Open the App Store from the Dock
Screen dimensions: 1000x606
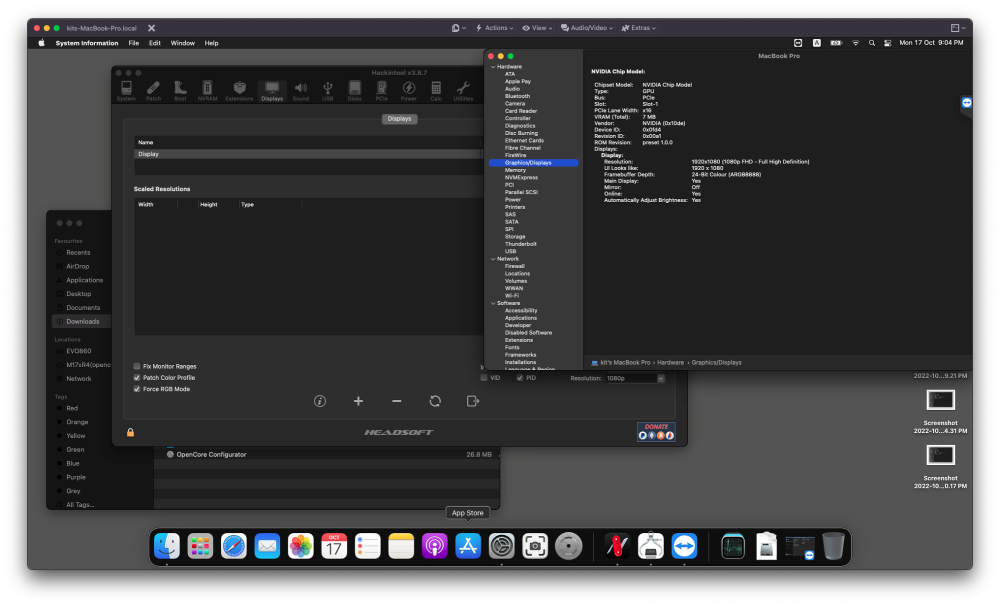point(467,547)
